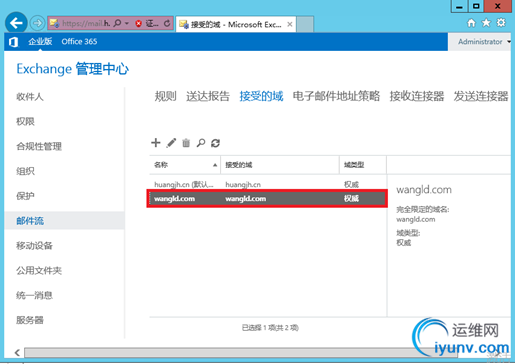Screen dimensions: 515x364
Task: Open 保护 in the left navigation
Action: [x=25, y=196]
